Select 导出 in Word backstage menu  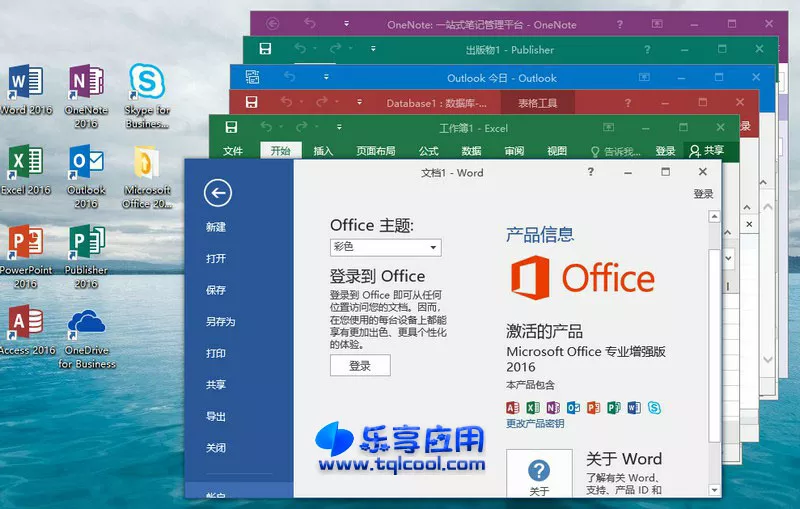[x=216, y=416]
